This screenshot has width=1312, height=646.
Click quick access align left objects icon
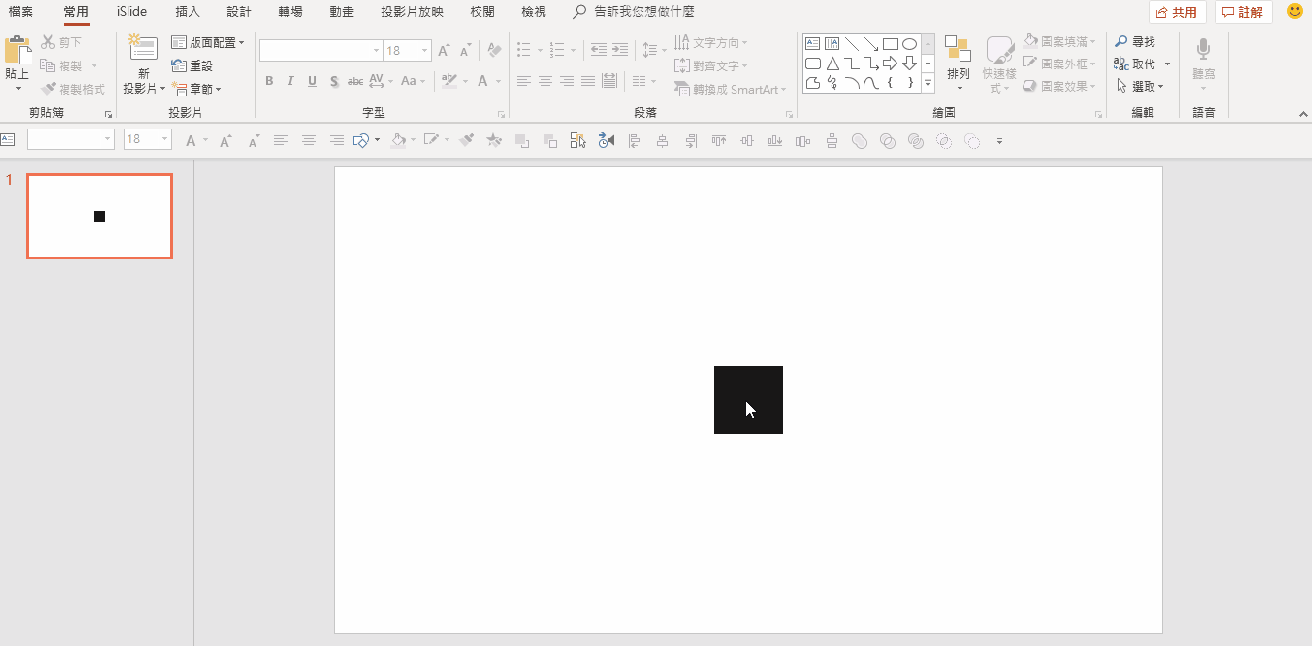(634, 141)
